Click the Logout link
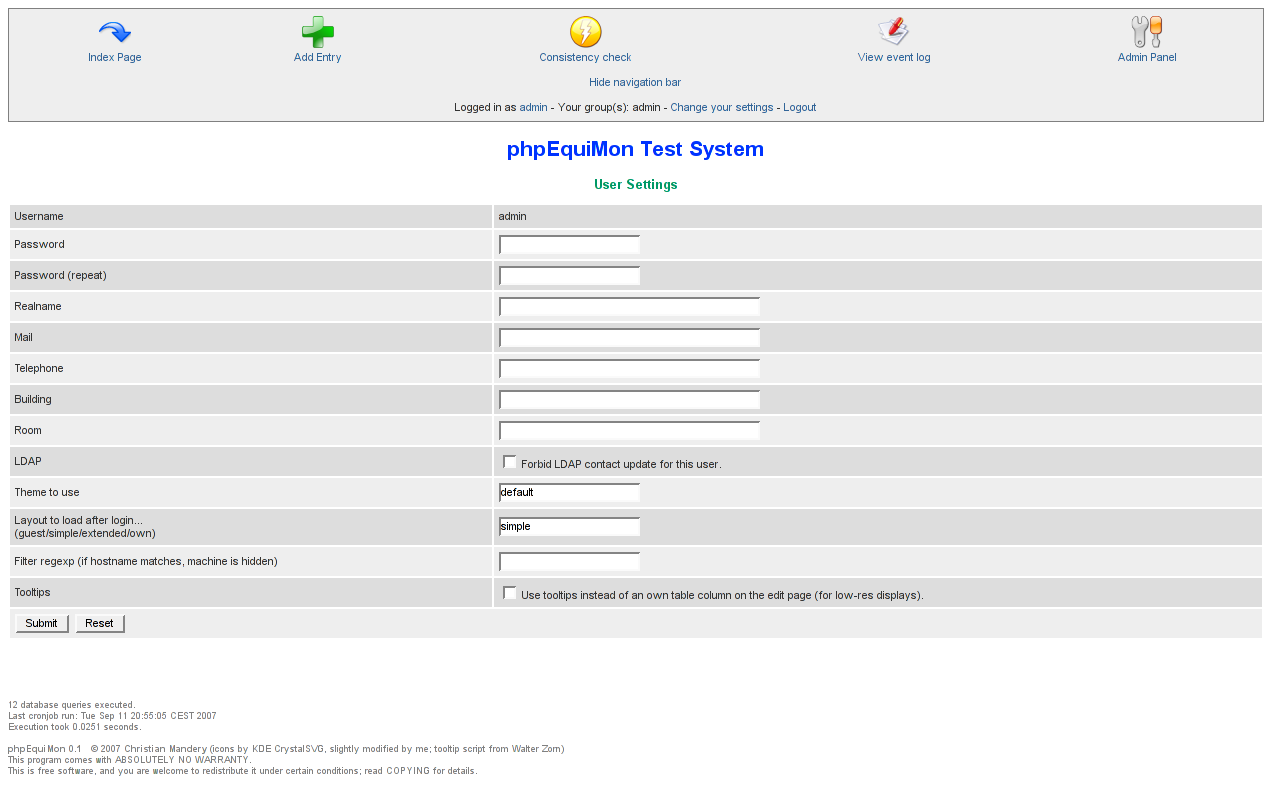 pyautogui.click(x=799, y=107)
